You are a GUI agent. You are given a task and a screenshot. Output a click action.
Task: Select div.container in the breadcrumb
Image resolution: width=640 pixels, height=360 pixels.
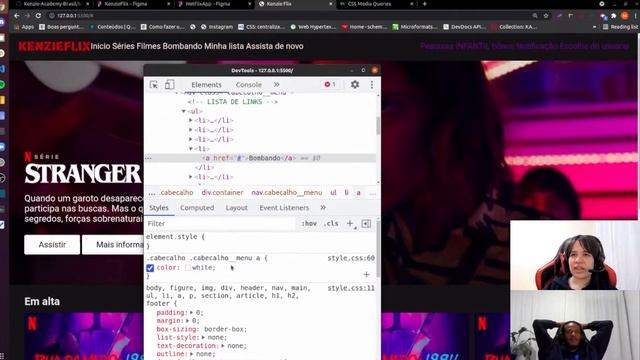[222, 192]
